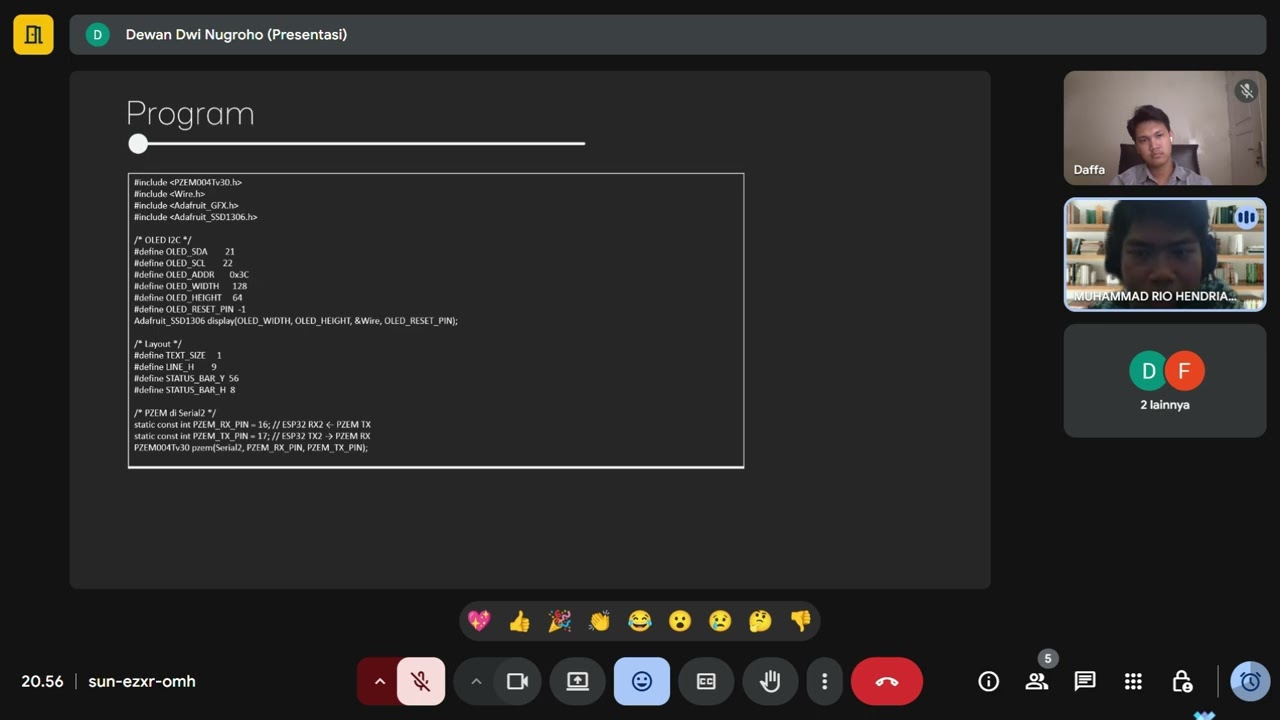Click the green D avatar beside Dewan Dwi Nugroho
The height and width of the screenshot is (720, 1280).
coord(97,35)
